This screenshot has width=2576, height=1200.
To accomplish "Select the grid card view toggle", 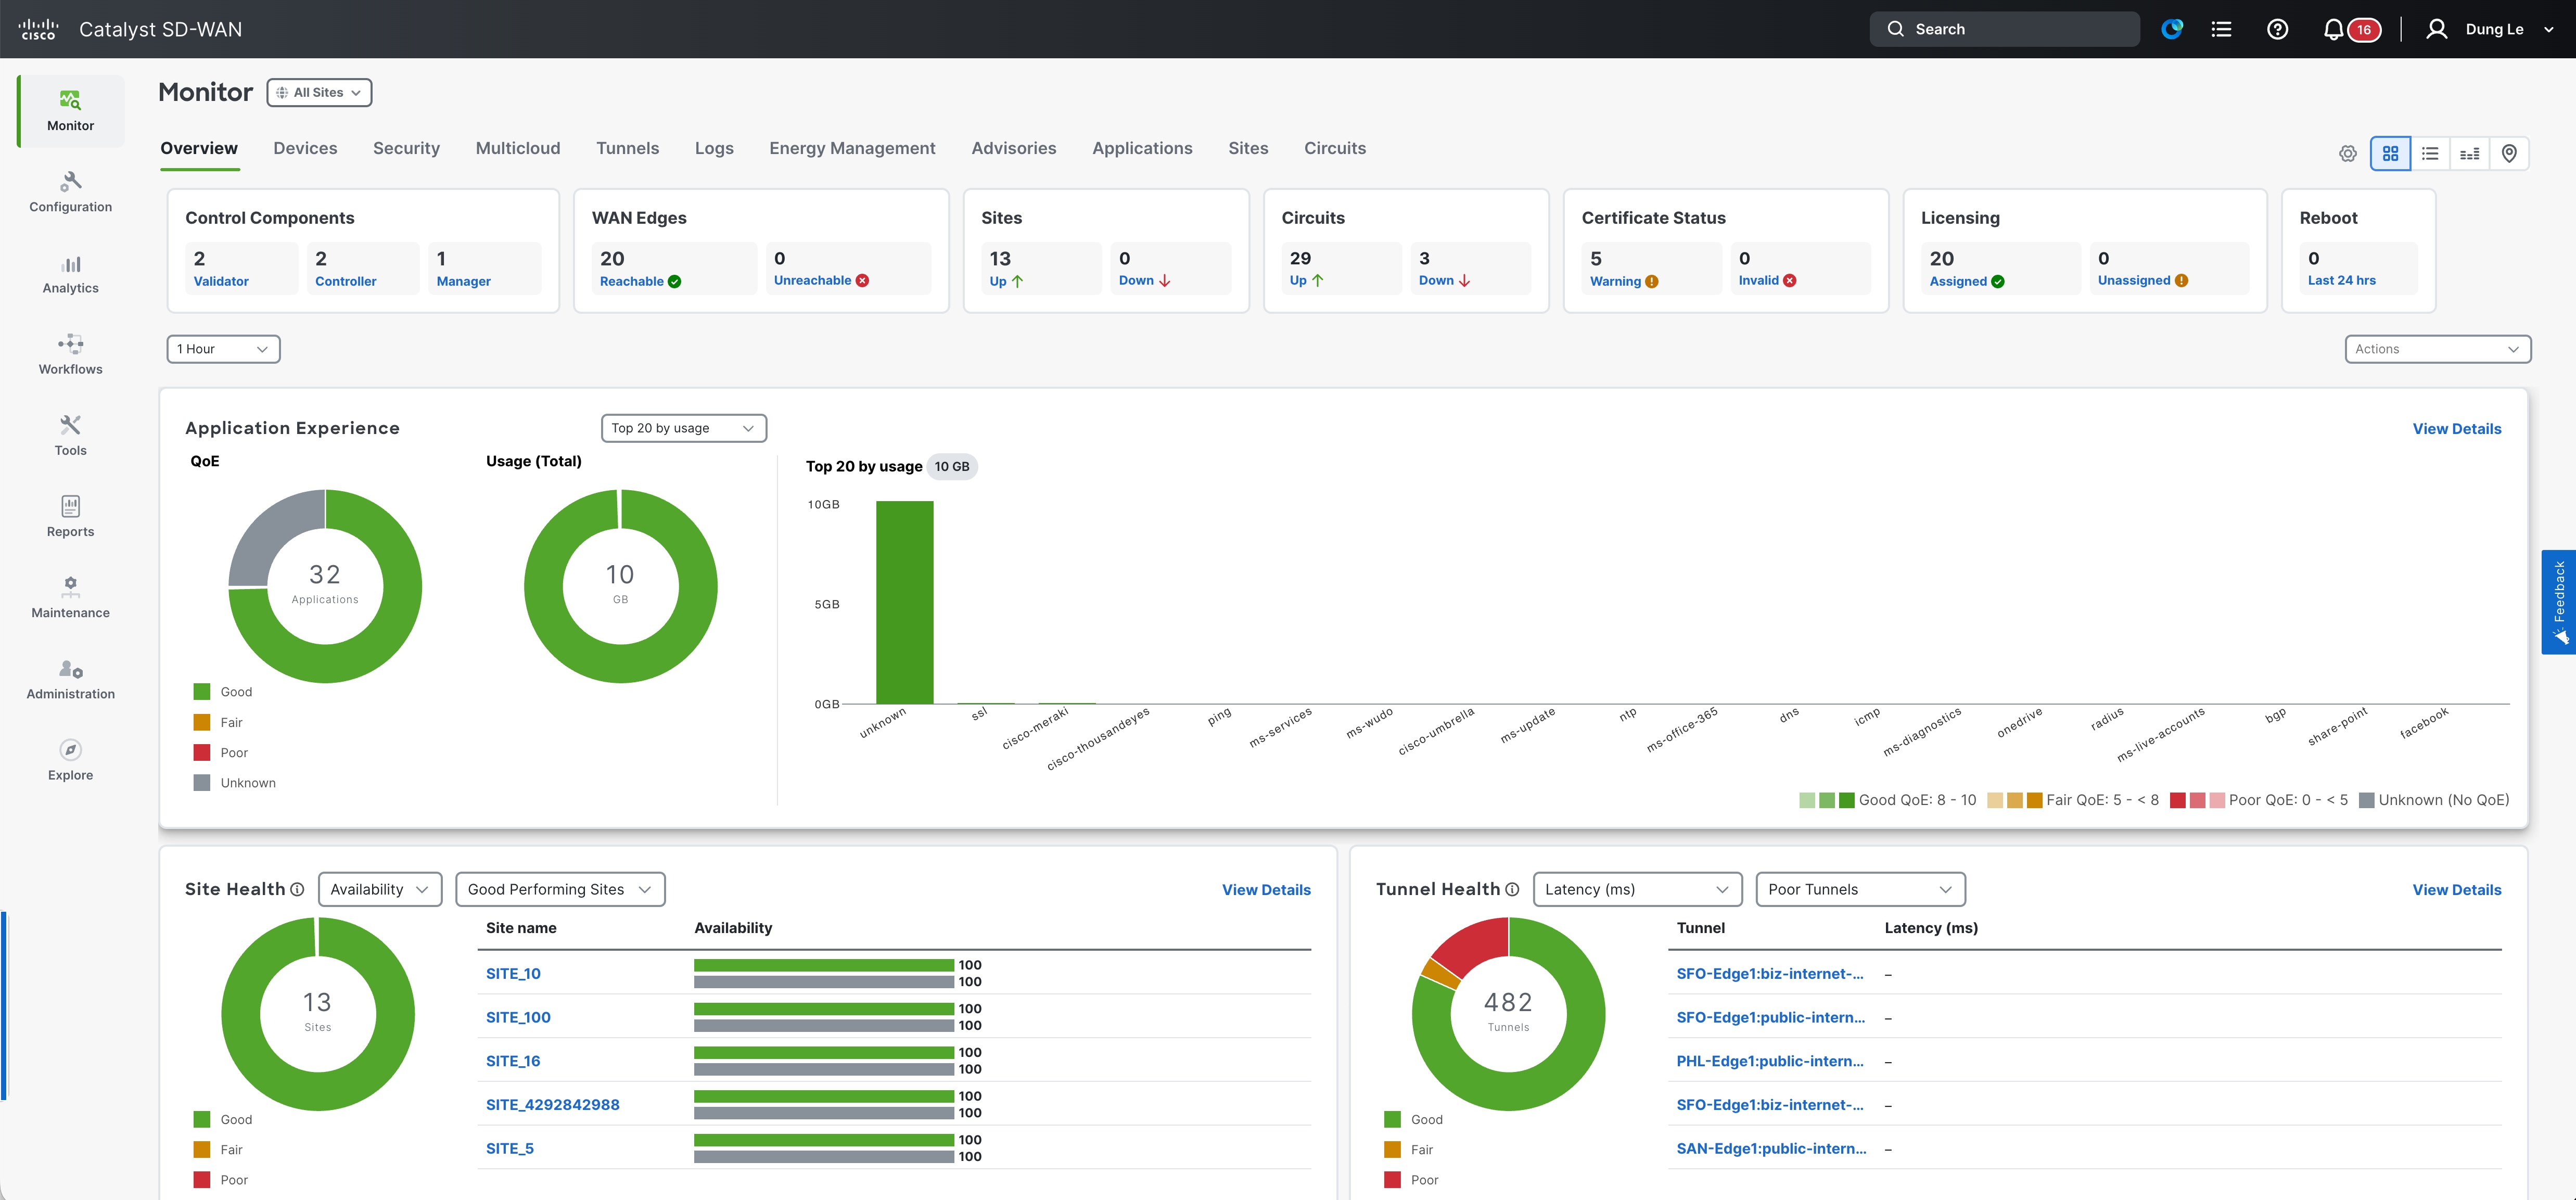I will click(2390, 153).
